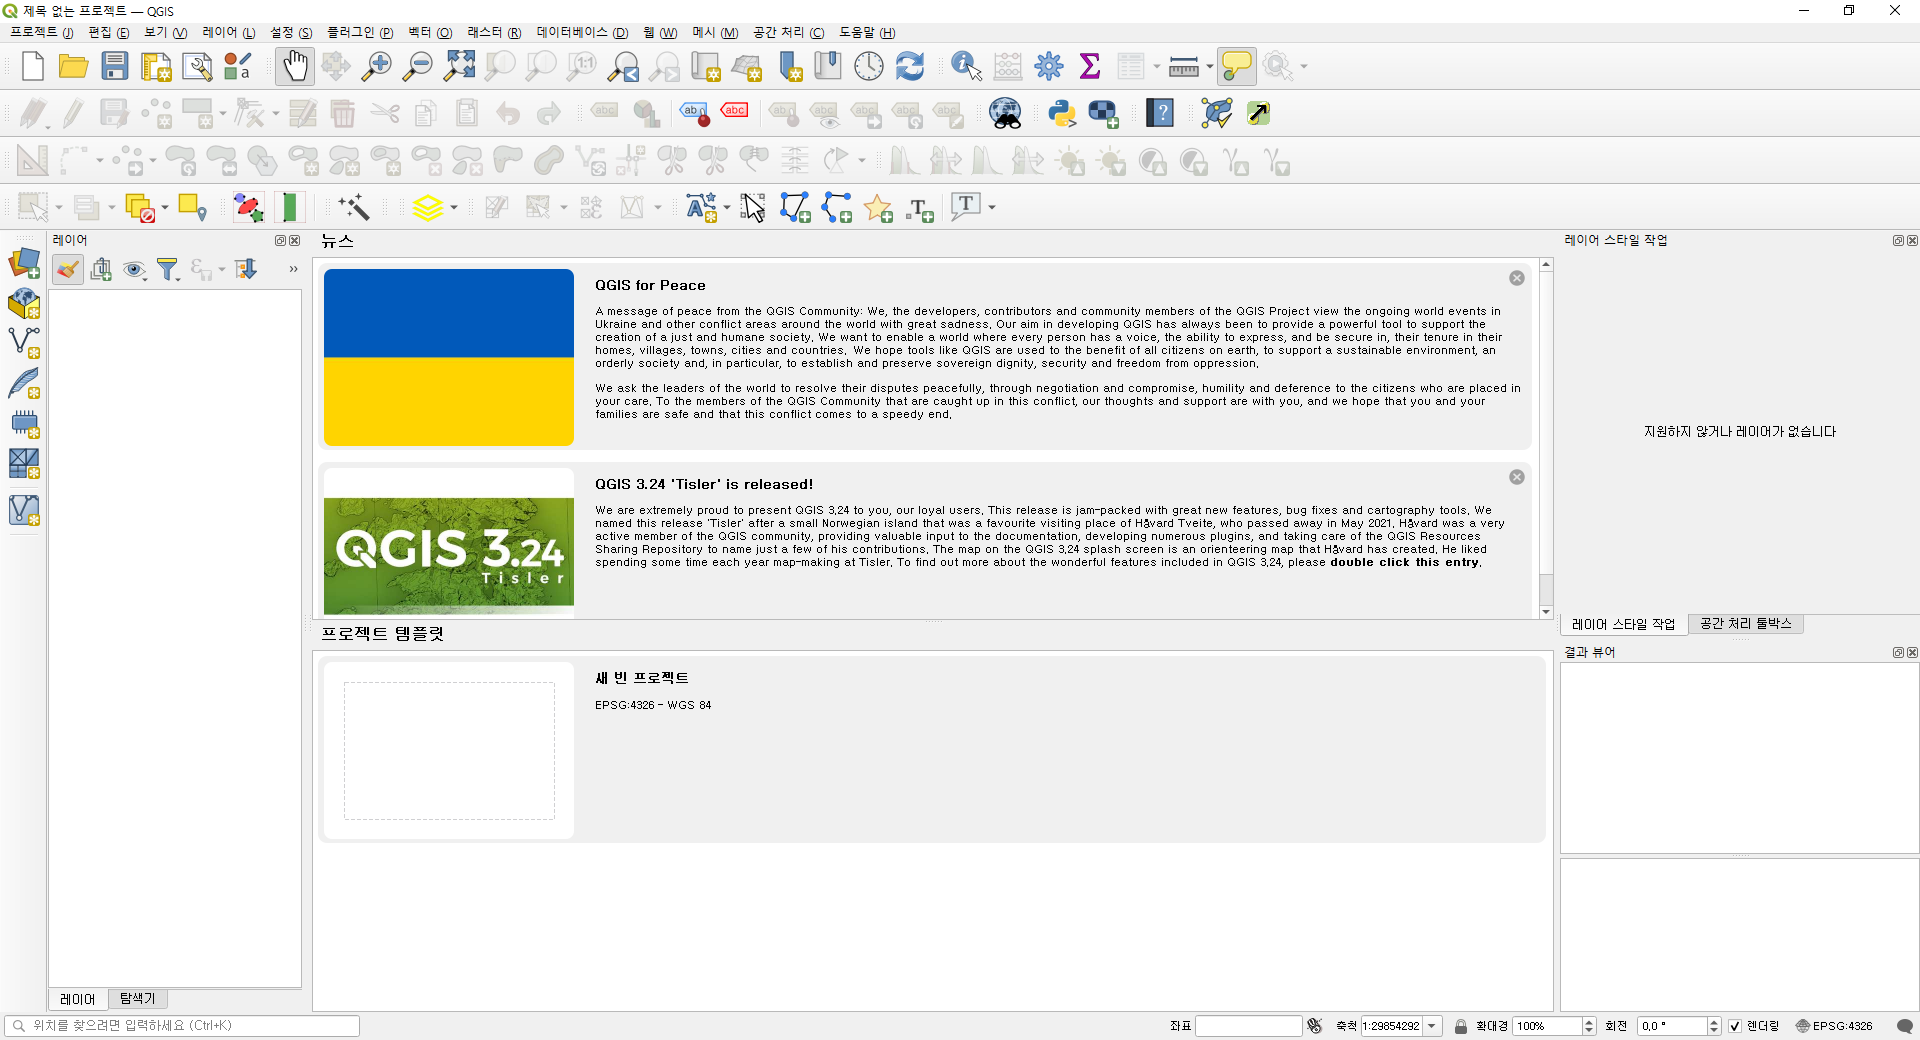Refresh the map canvas

tap(910, 66)
